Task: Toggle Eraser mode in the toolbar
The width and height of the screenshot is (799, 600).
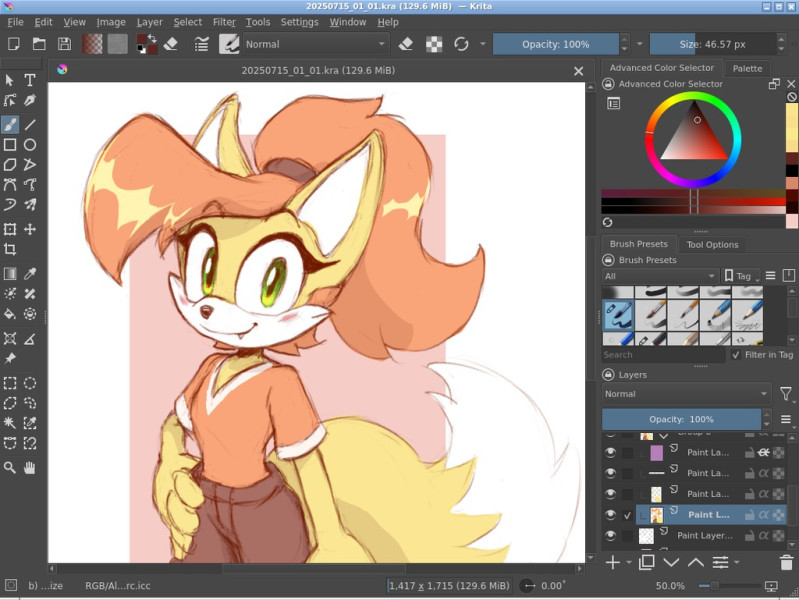Action: pos(406,44)
